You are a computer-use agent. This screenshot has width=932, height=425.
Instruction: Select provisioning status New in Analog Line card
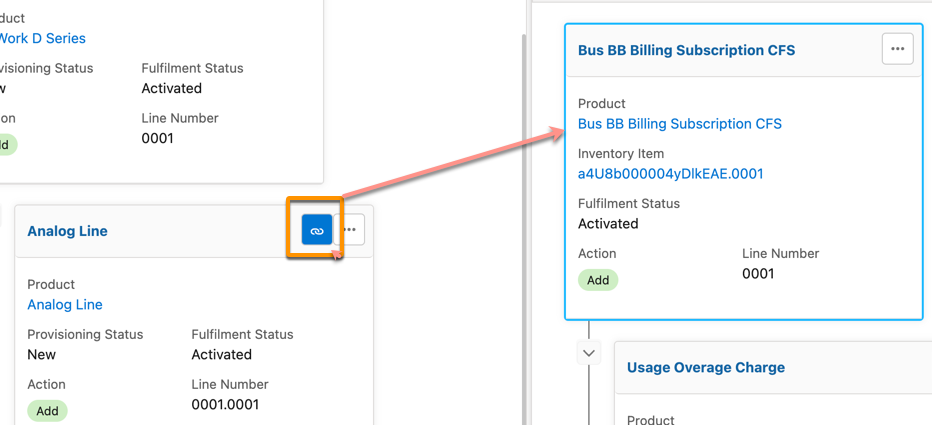click(42, 354)
